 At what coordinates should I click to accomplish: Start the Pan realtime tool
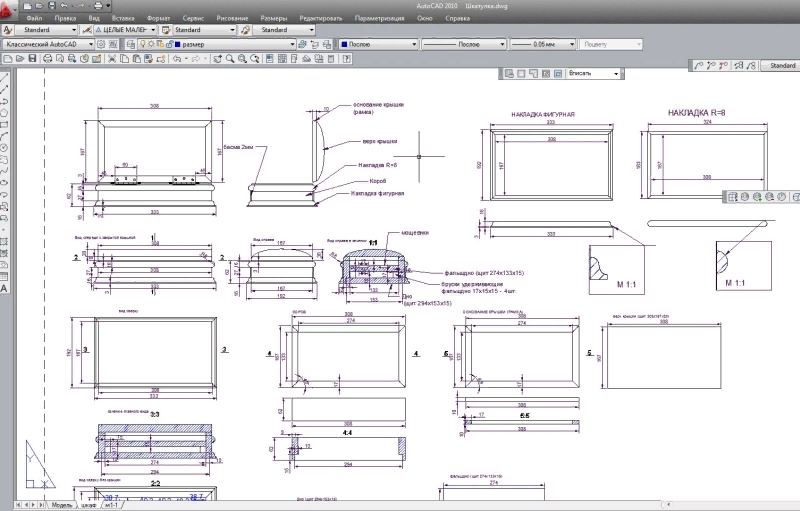[x=217, y=59]
